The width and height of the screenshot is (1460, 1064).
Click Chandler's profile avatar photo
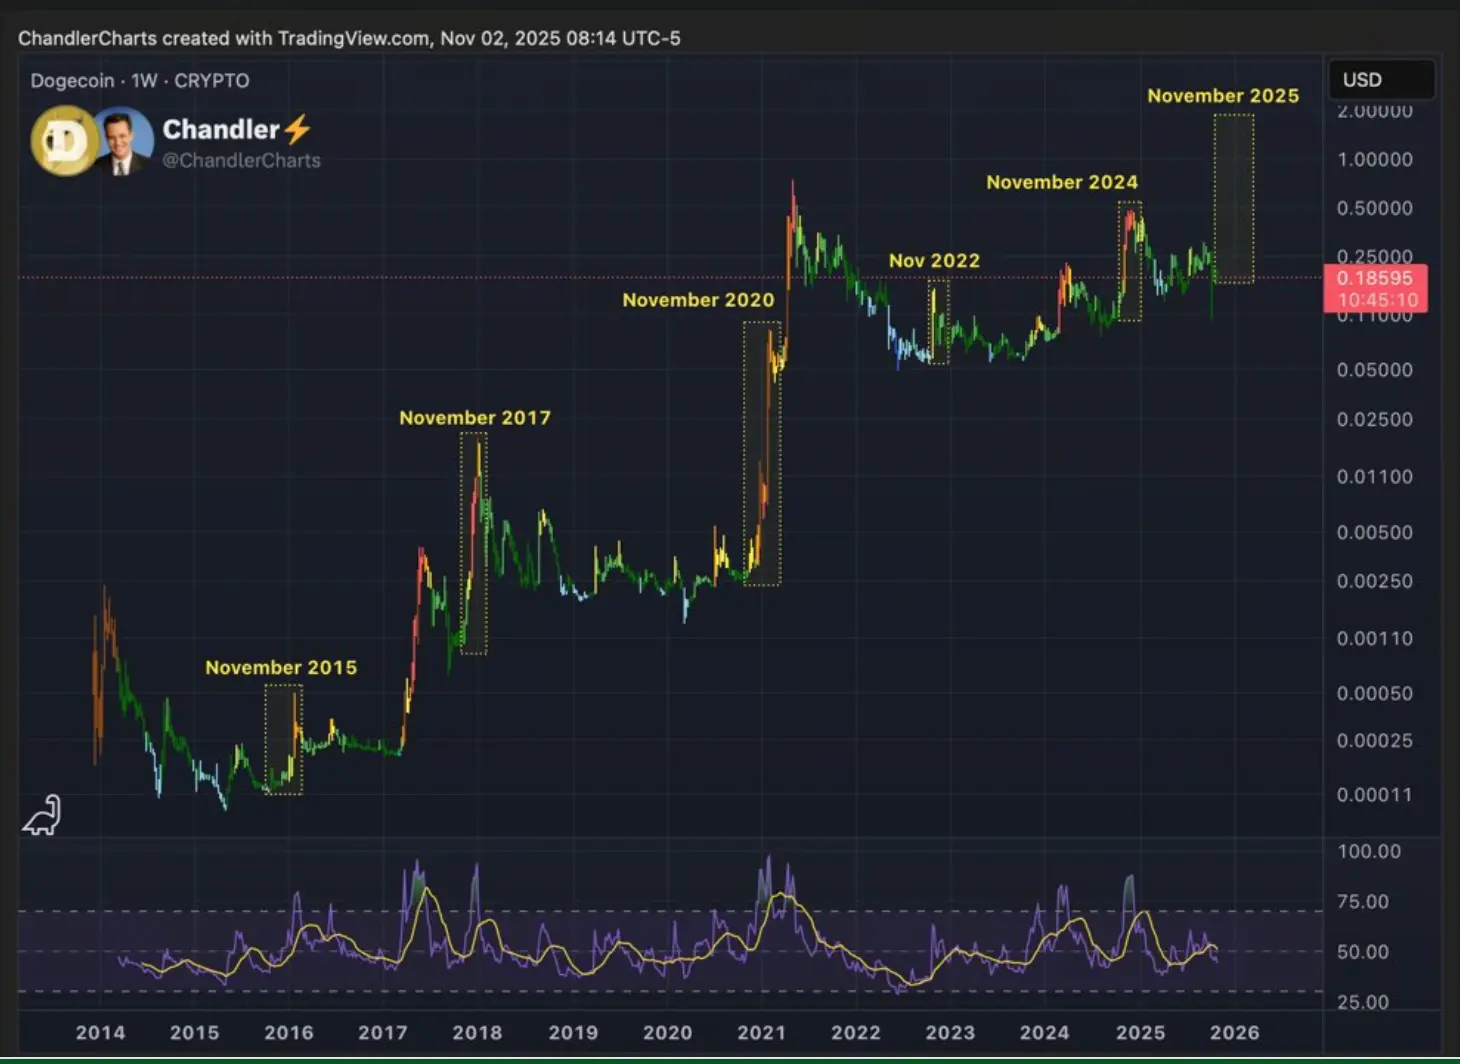point(123,141)
